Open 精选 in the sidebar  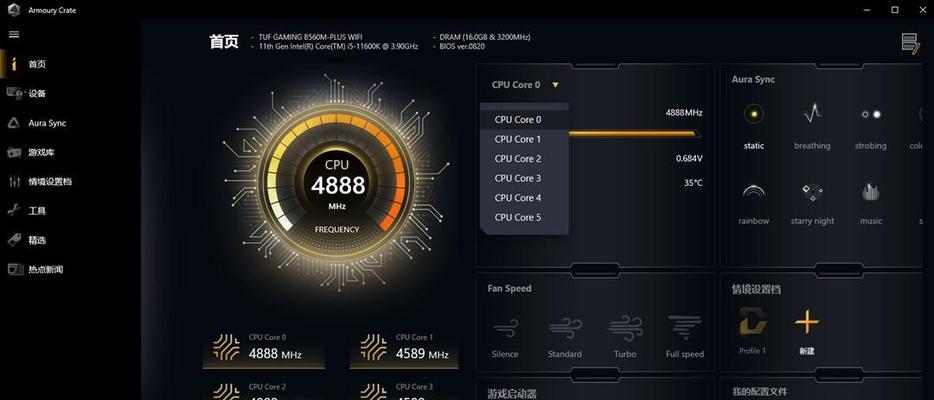[x=36, y=240]
